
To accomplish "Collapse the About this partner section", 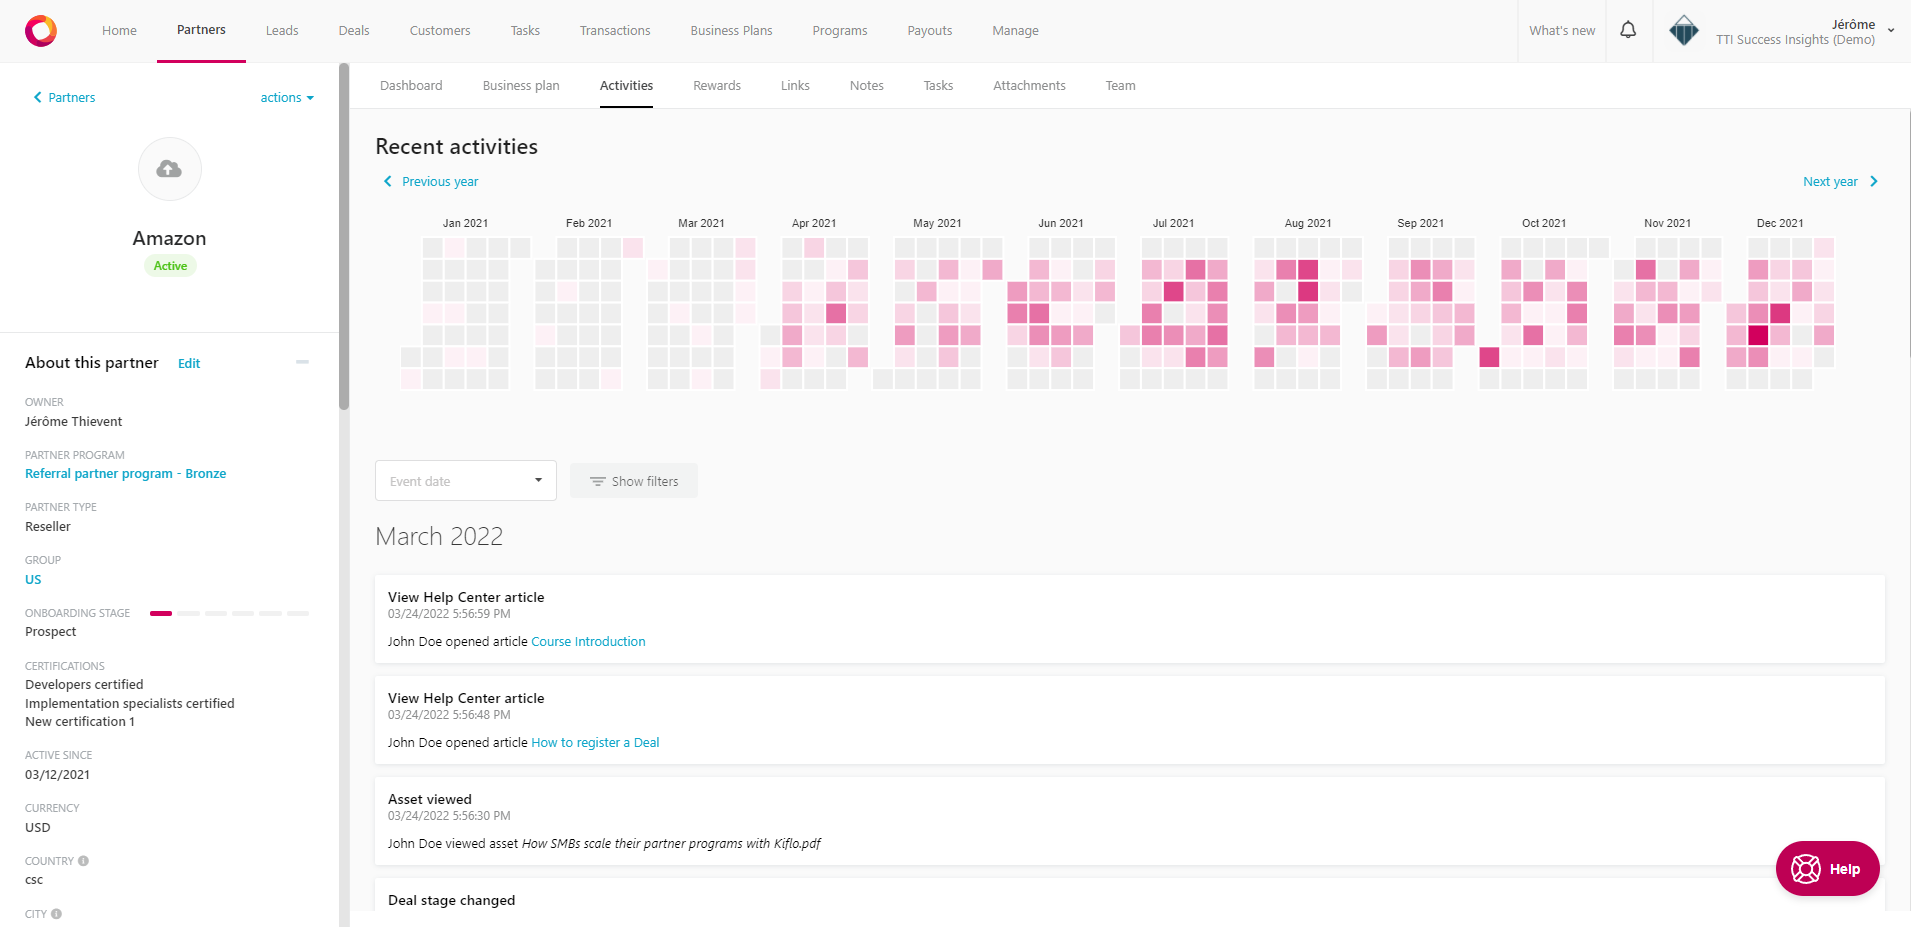I will coord(302,362).
